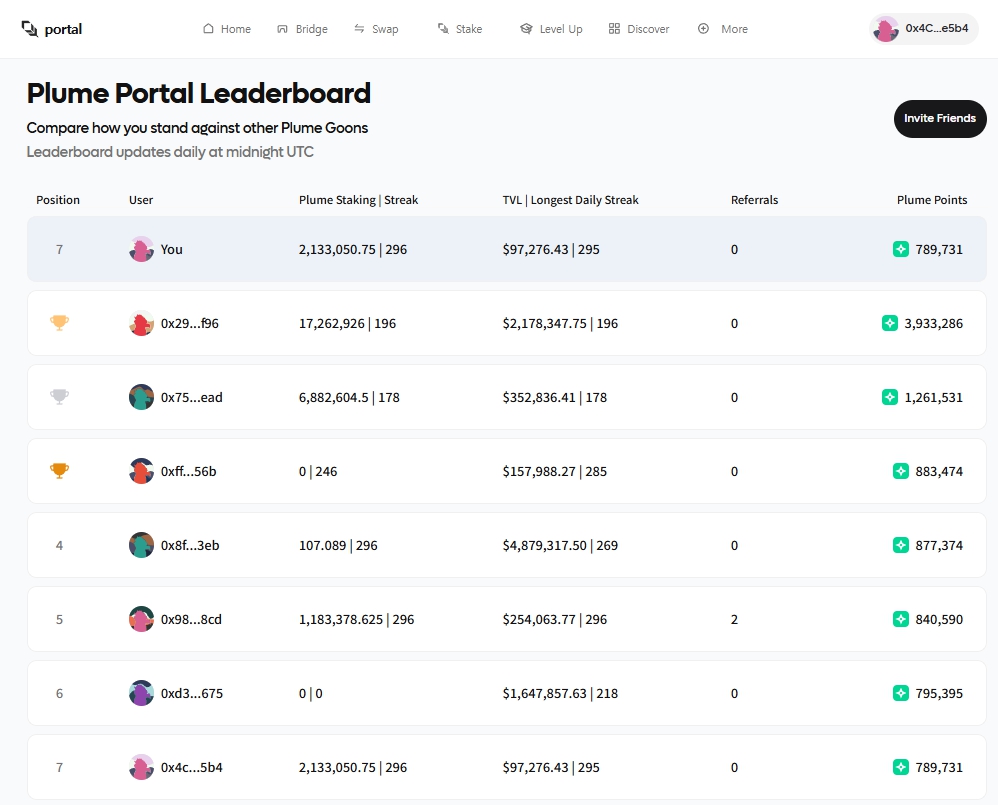Click the Position column header
This screenshot has width=998, height=805.
coord(58,200)
